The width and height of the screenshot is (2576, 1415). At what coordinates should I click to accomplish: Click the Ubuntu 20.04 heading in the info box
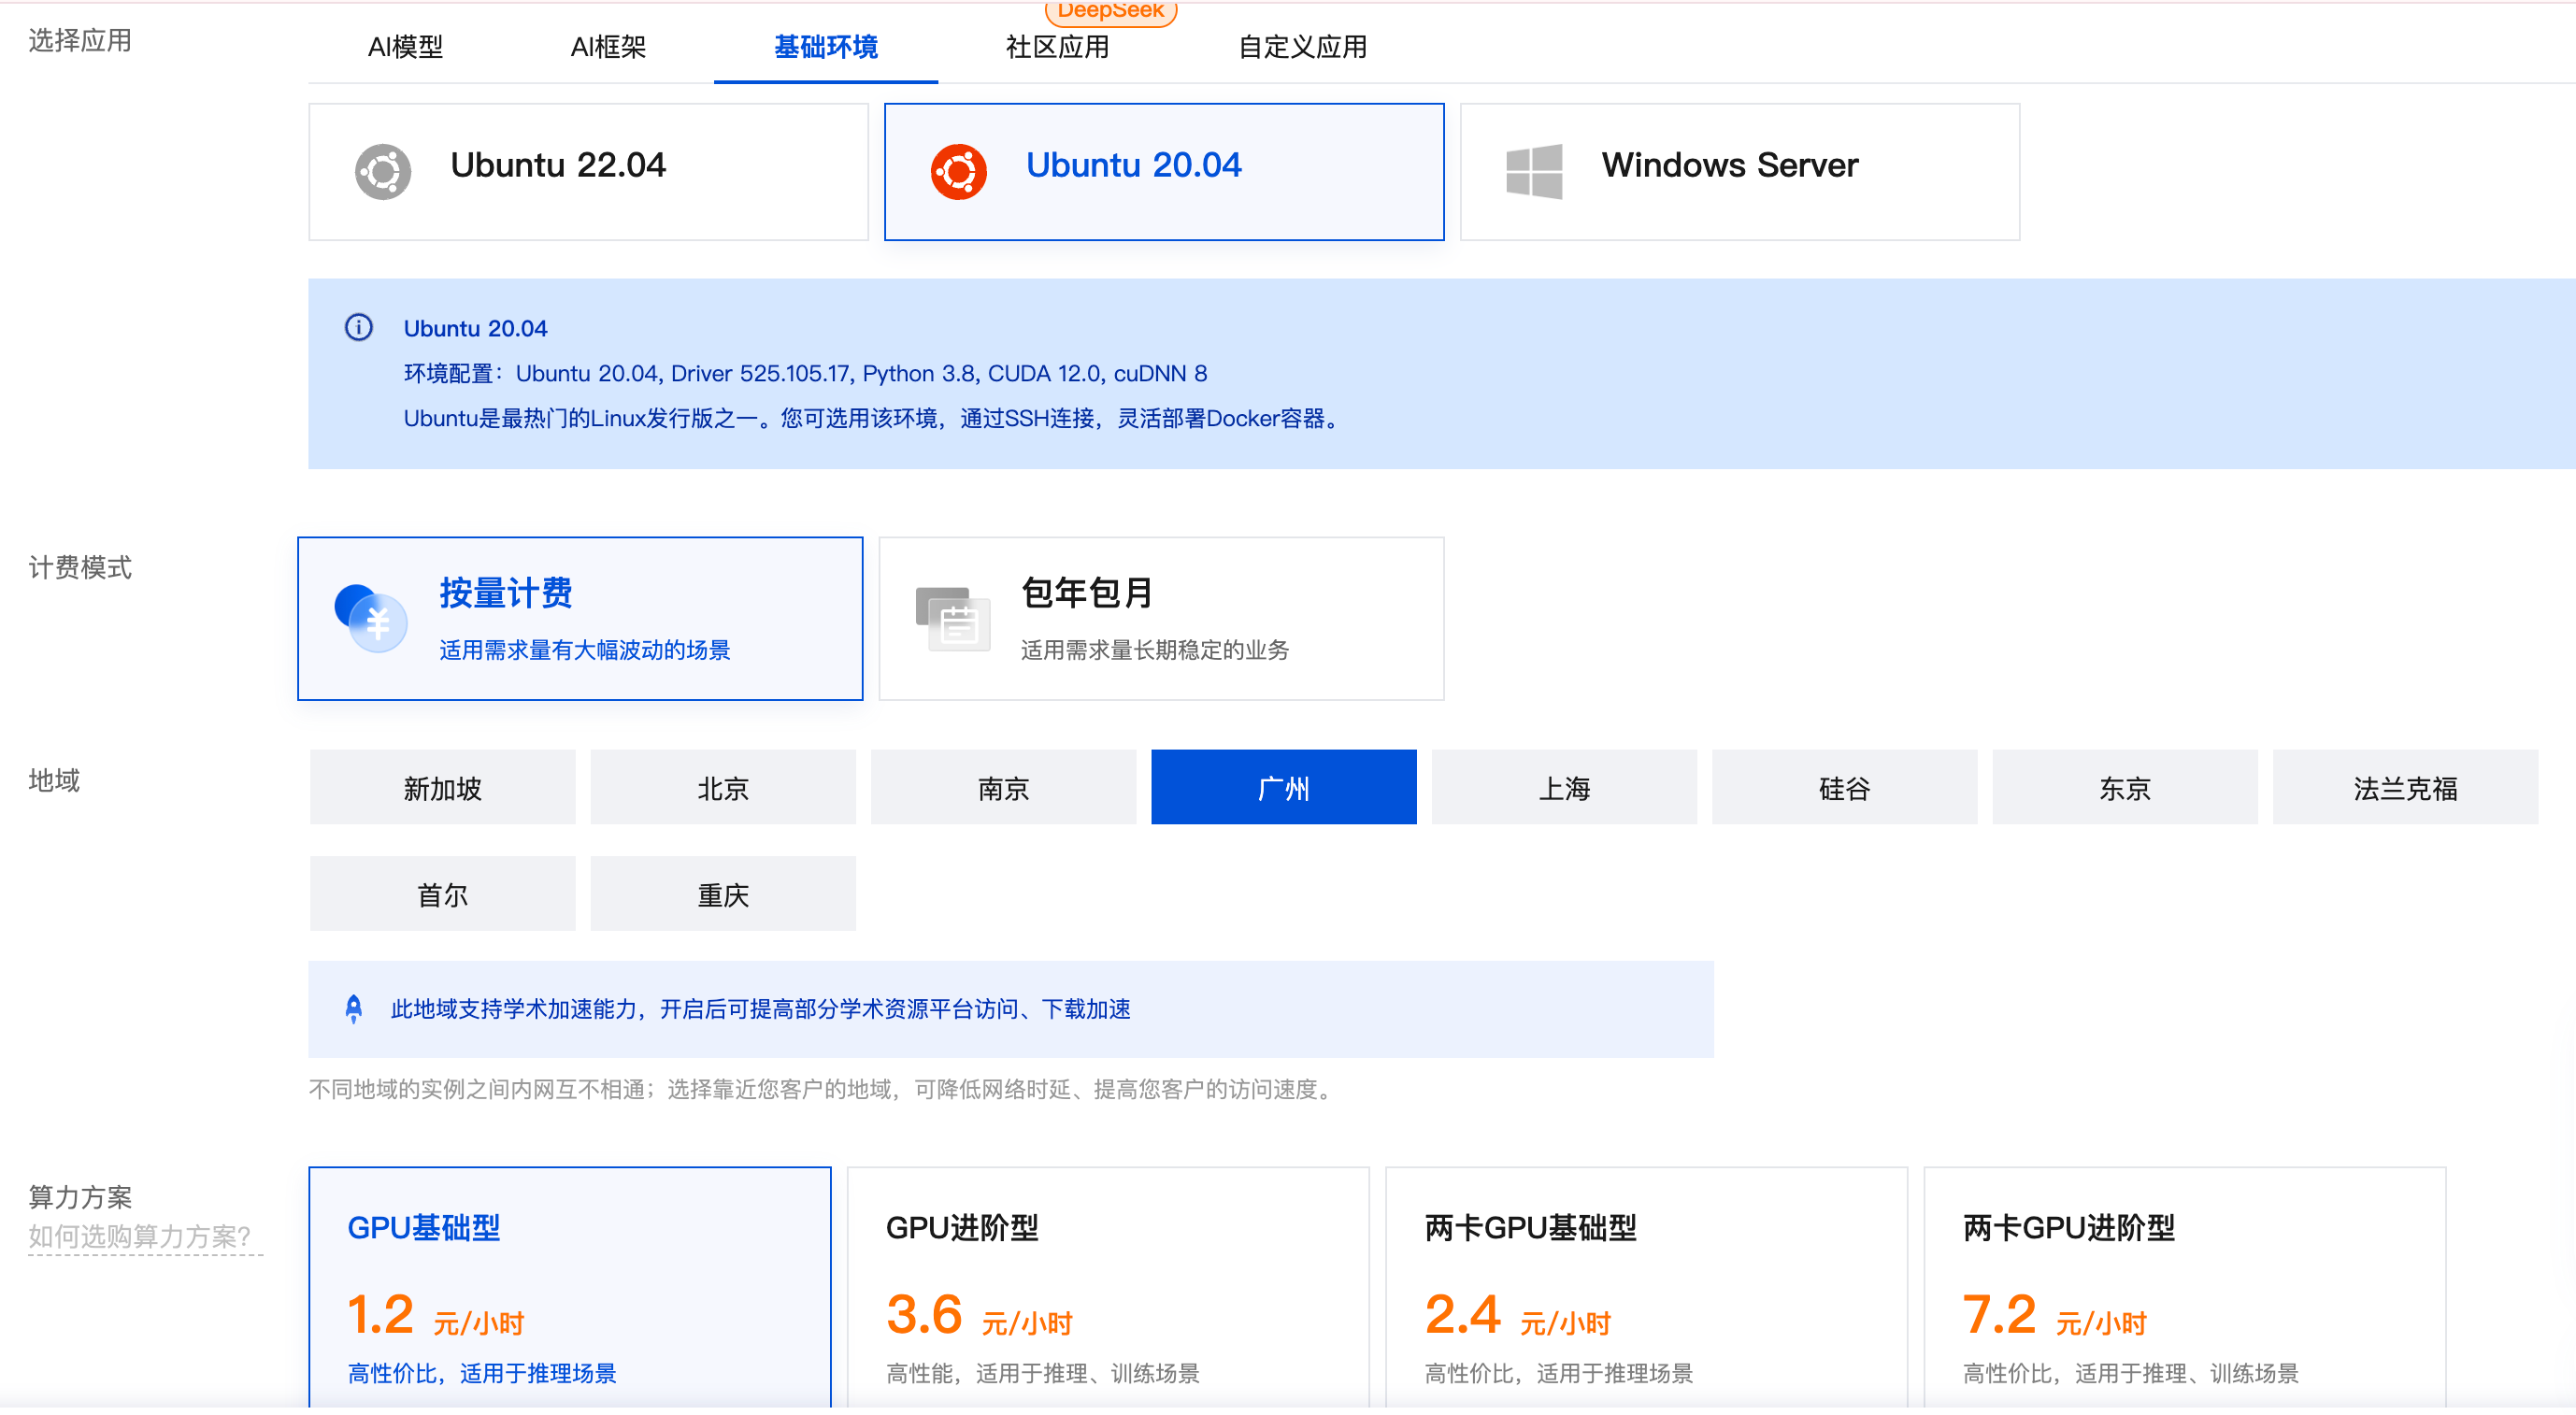(x=475, y=329)
